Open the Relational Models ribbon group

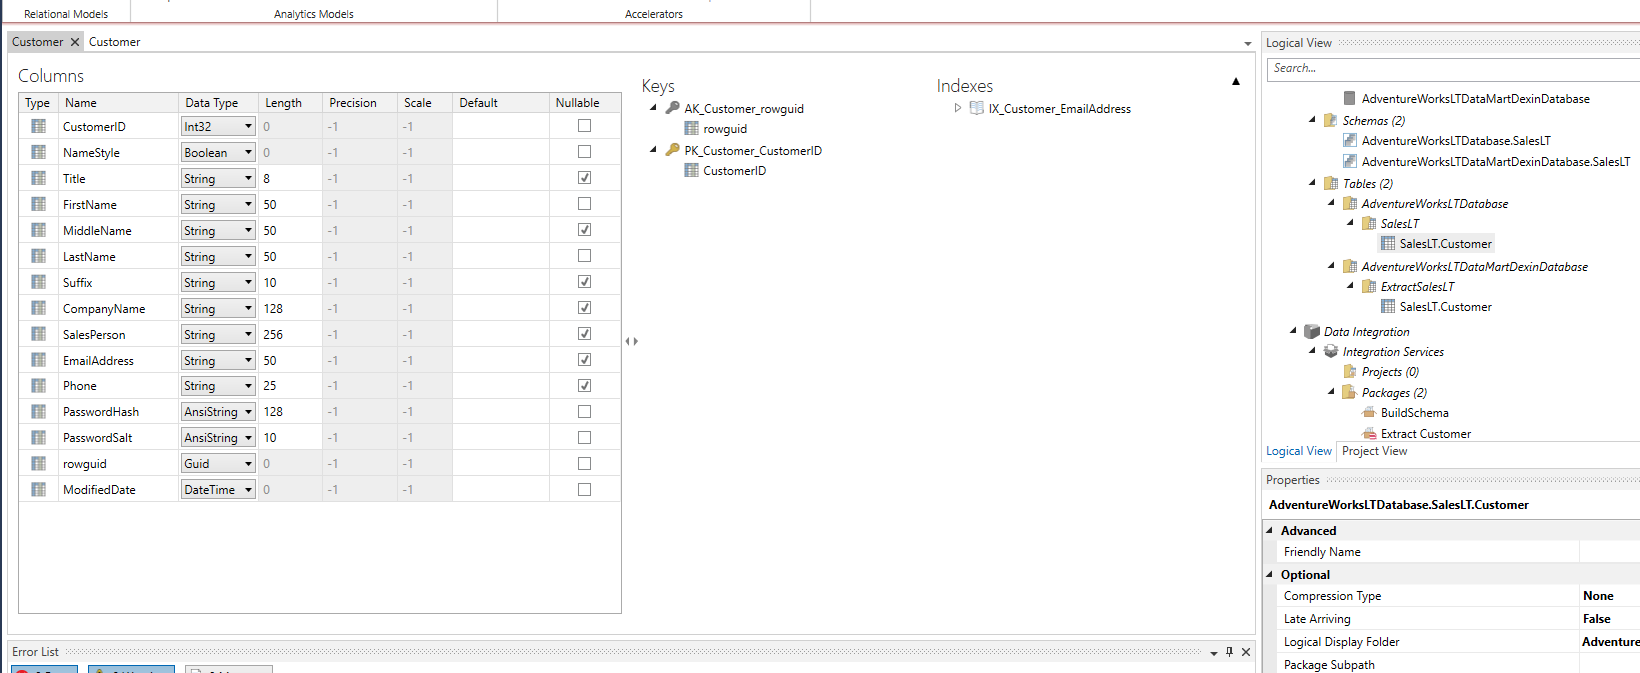[x=66, y=14]
